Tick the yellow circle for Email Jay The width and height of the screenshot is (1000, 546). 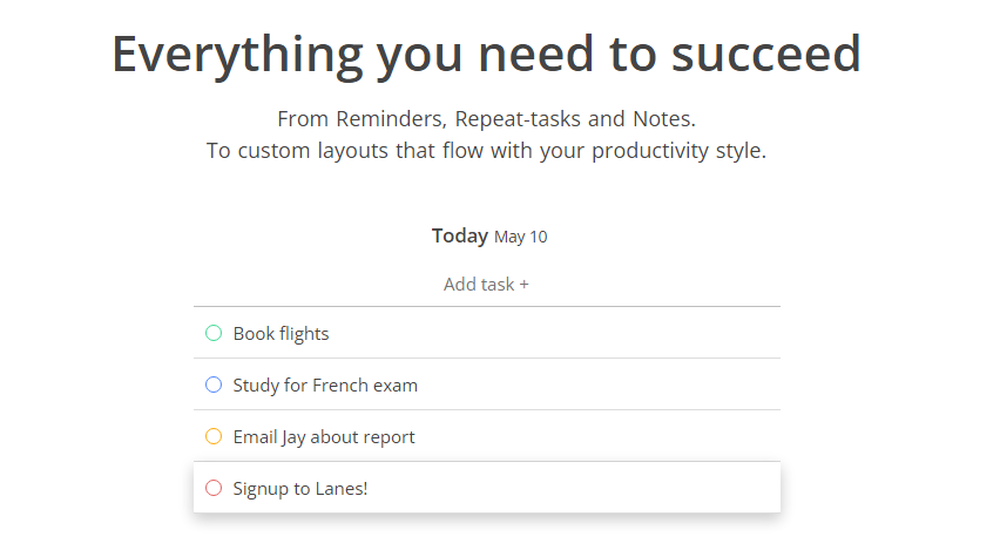pos(213,437)
